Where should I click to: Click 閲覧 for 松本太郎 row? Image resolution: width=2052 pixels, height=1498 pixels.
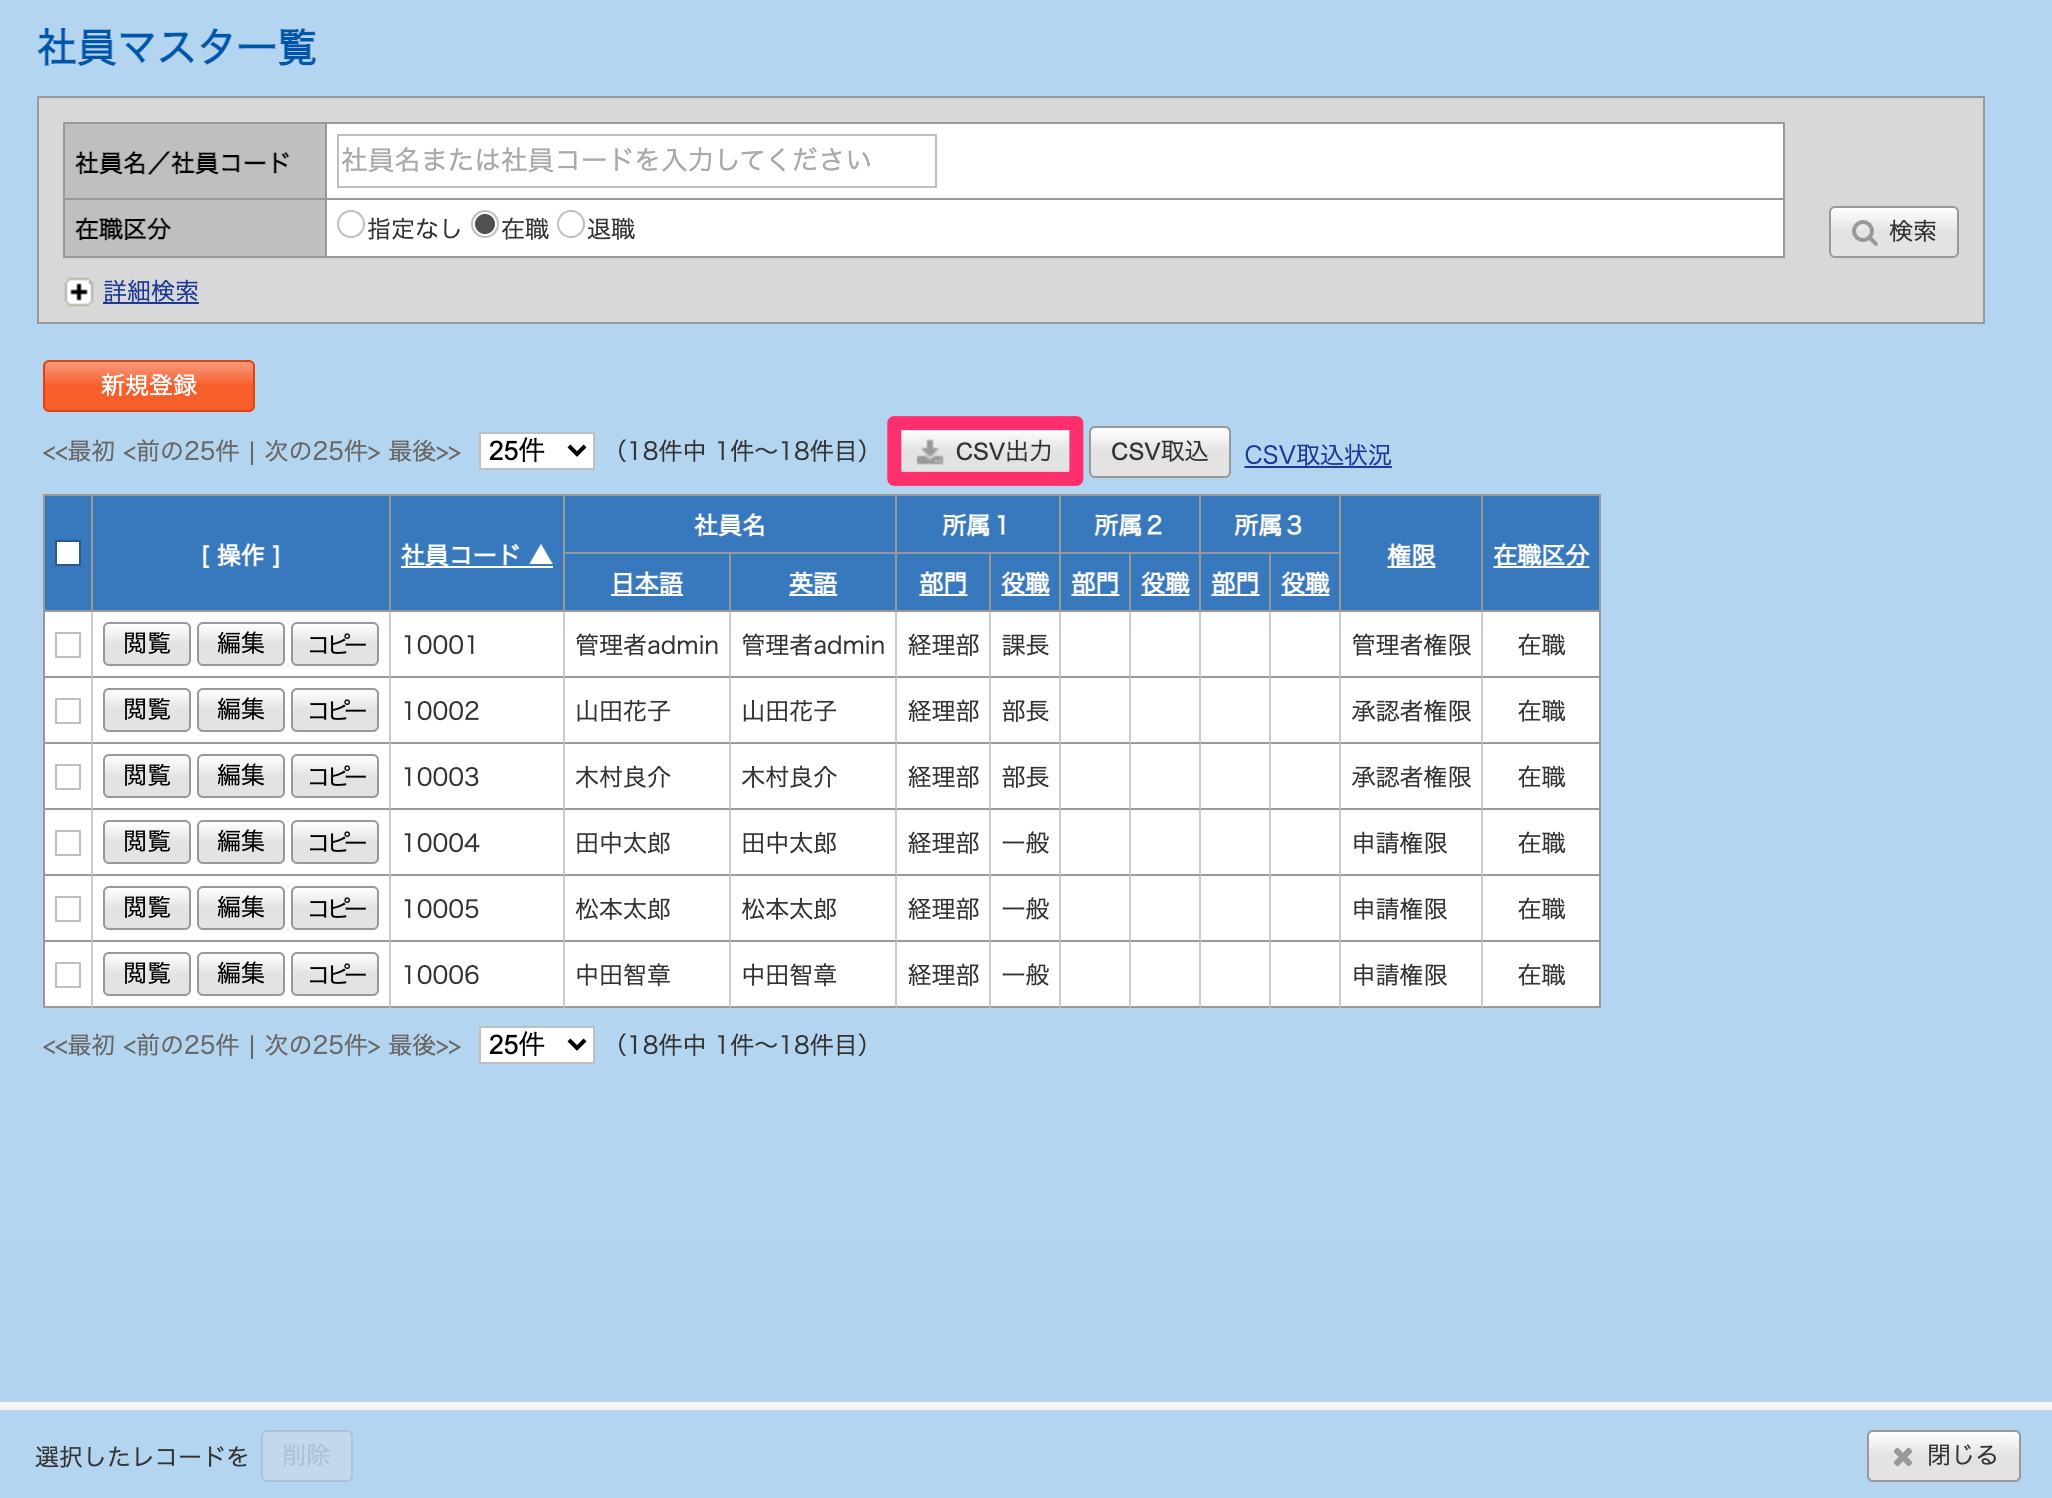click(147, 908)
